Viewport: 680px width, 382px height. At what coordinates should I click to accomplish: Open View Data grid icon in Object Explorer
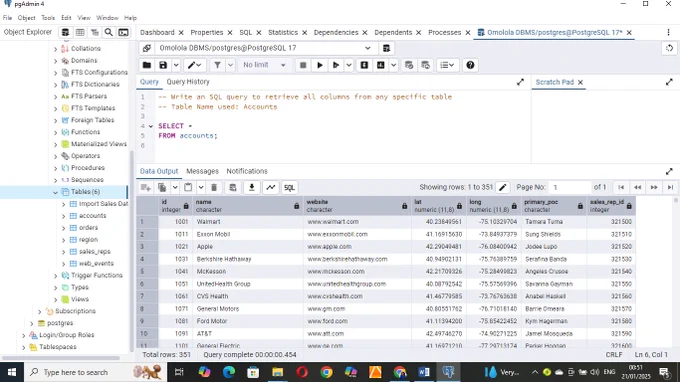point(80,33)
